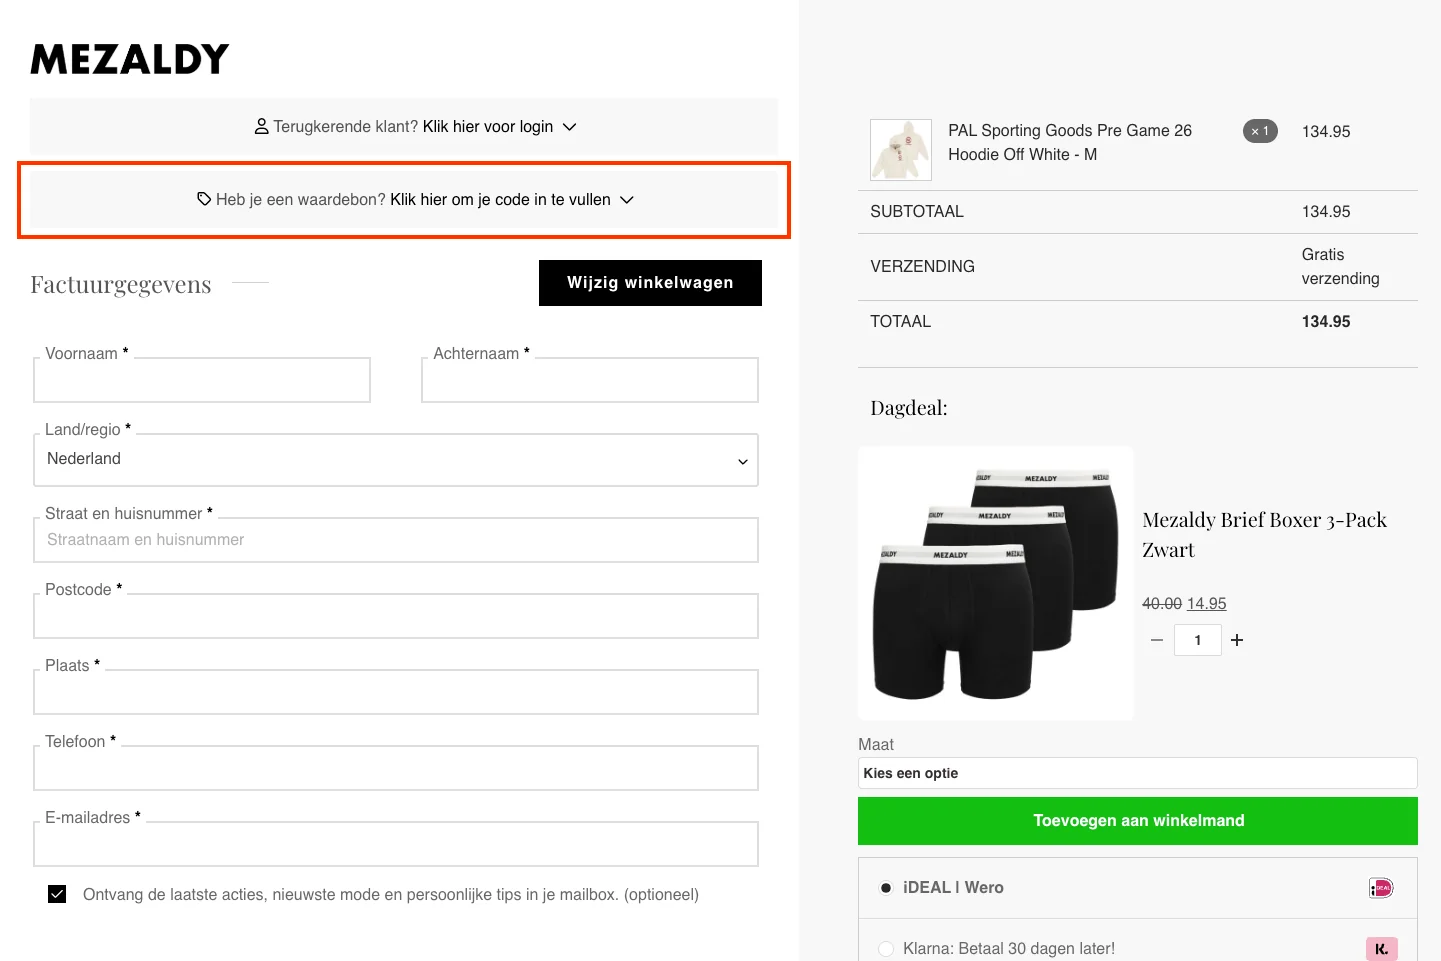Click the boxer quantity number field
Image resolution: width=1441 pixels, height=961 pixels.
[1197, 640]
